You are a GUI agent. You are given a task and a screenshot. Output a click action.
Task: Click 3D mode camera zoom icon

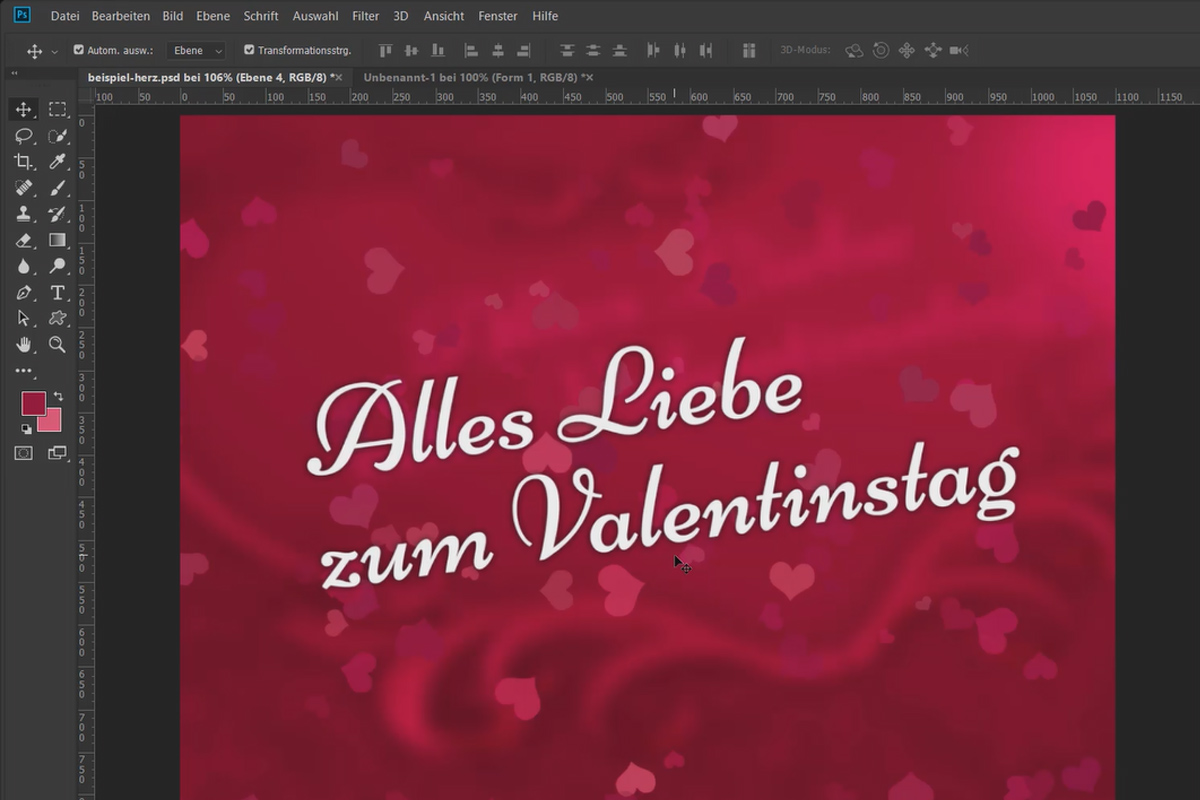[x=959, y=50]
